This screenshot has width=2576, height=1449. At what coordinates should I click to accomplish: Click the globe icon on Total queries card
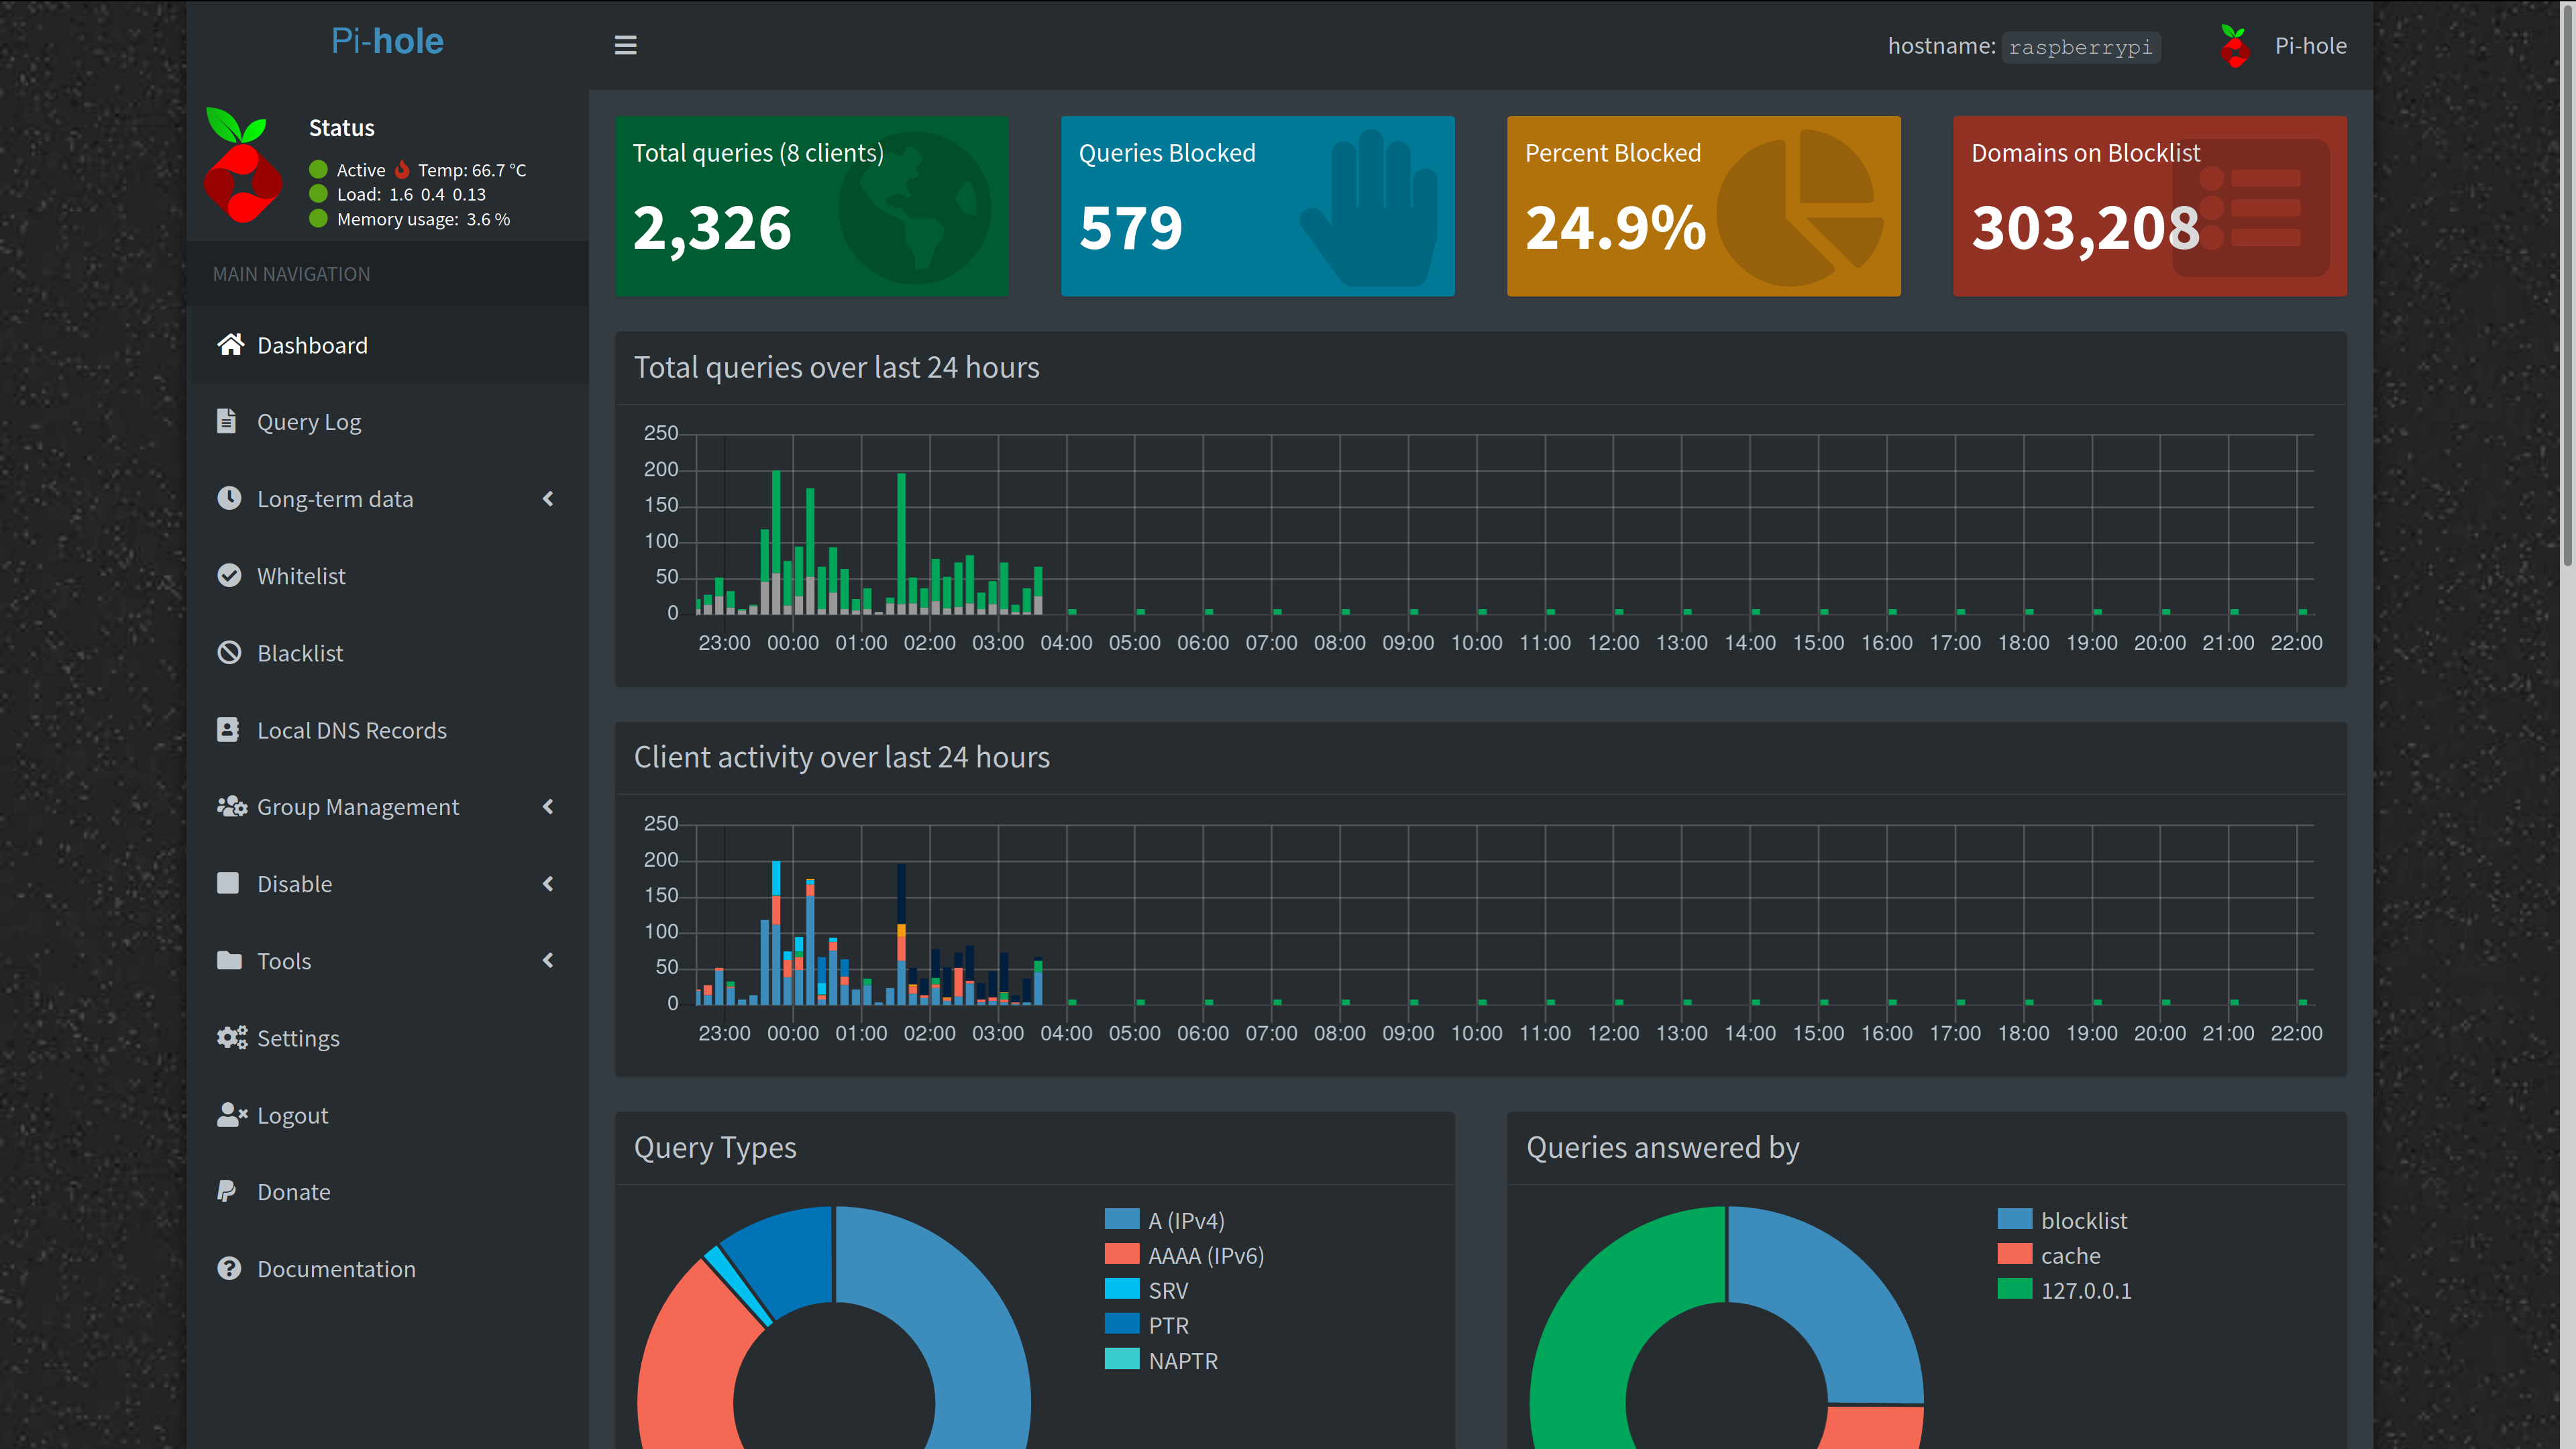(x=915, y=207)
